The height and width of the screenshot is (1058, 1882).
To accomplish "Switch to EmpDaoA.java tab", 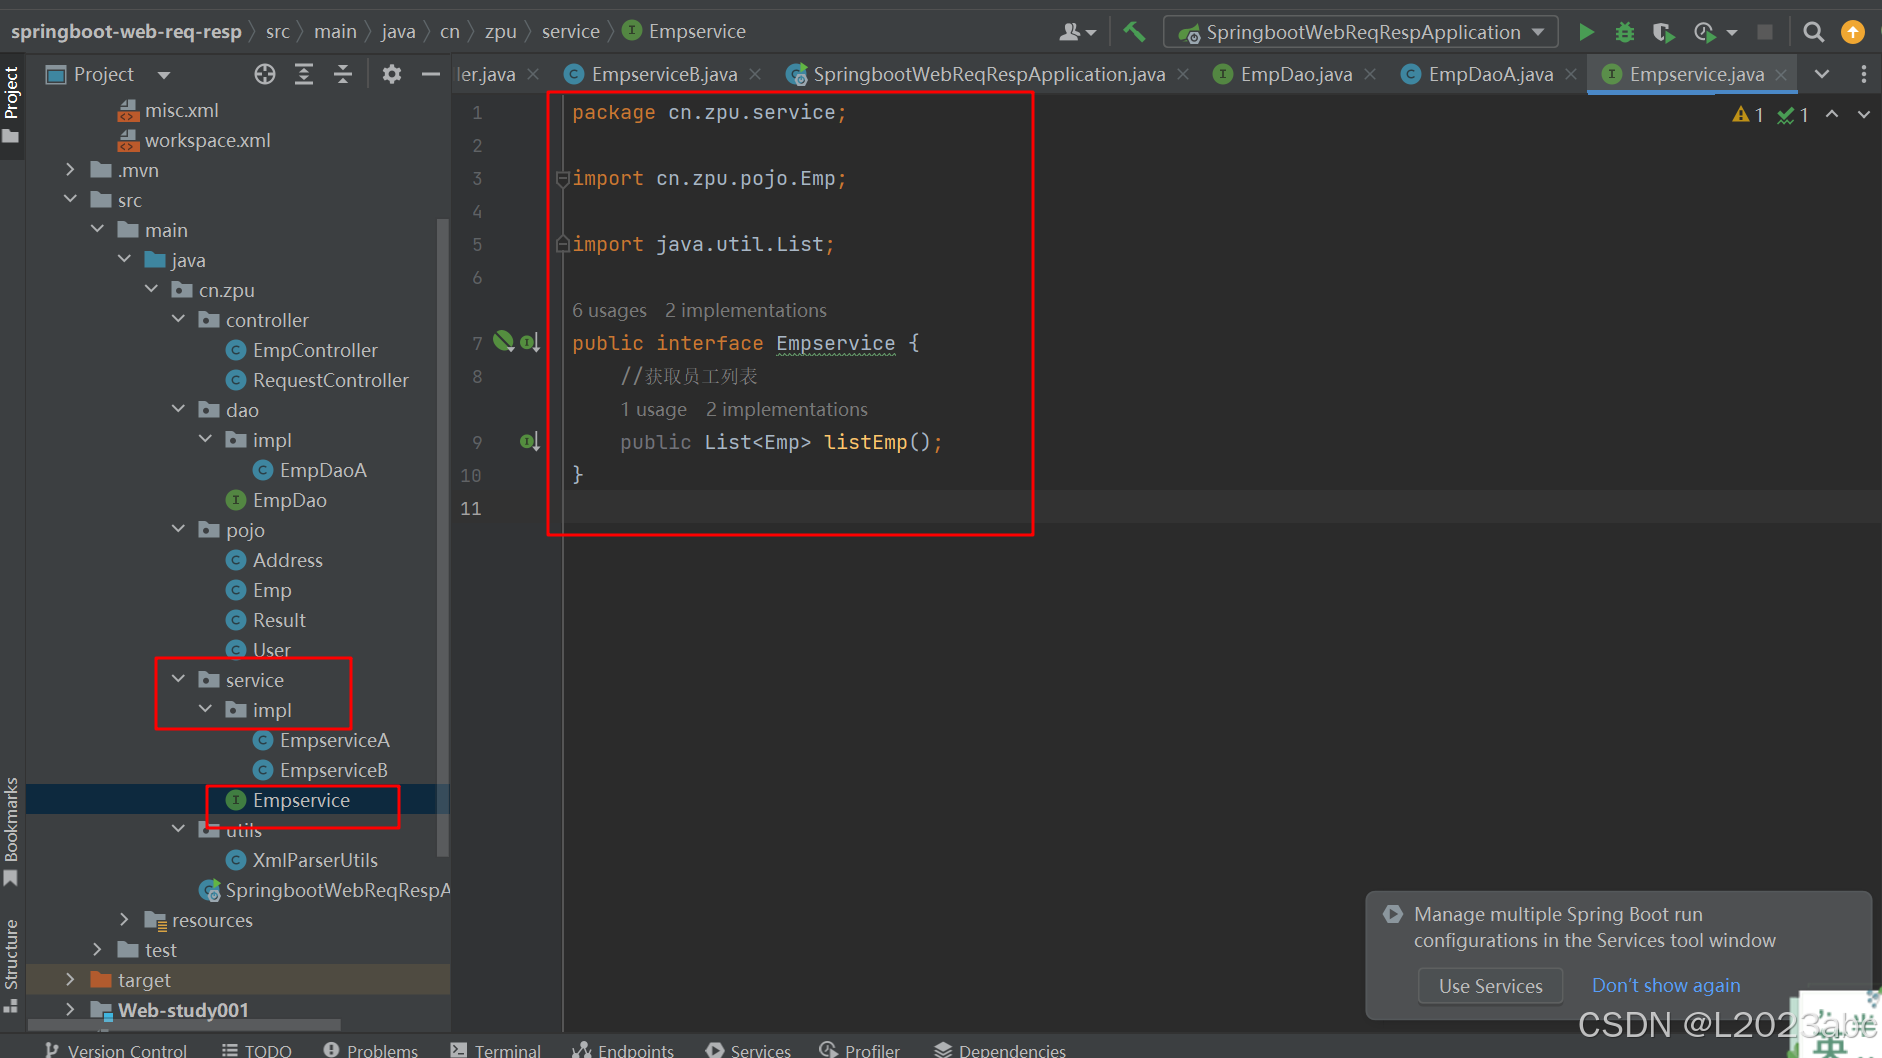I will point(1490,75).
